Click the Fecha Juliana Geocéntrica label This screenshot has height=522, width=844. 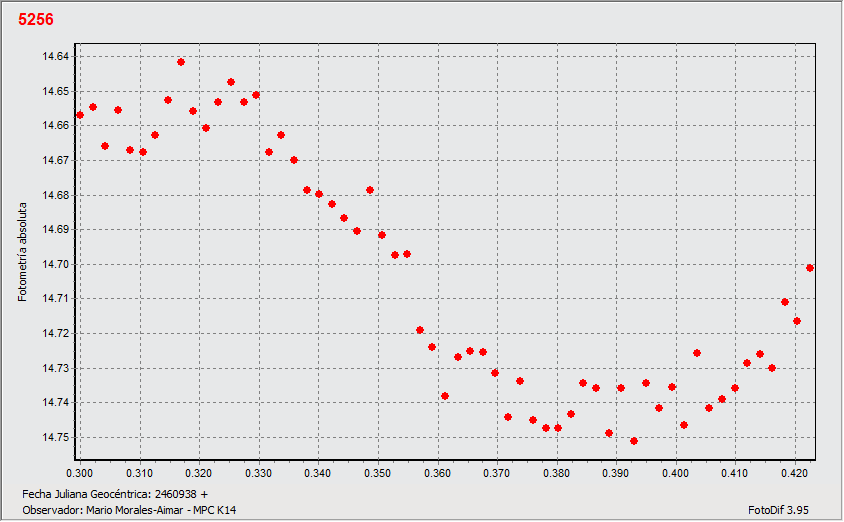click(115, 494)
